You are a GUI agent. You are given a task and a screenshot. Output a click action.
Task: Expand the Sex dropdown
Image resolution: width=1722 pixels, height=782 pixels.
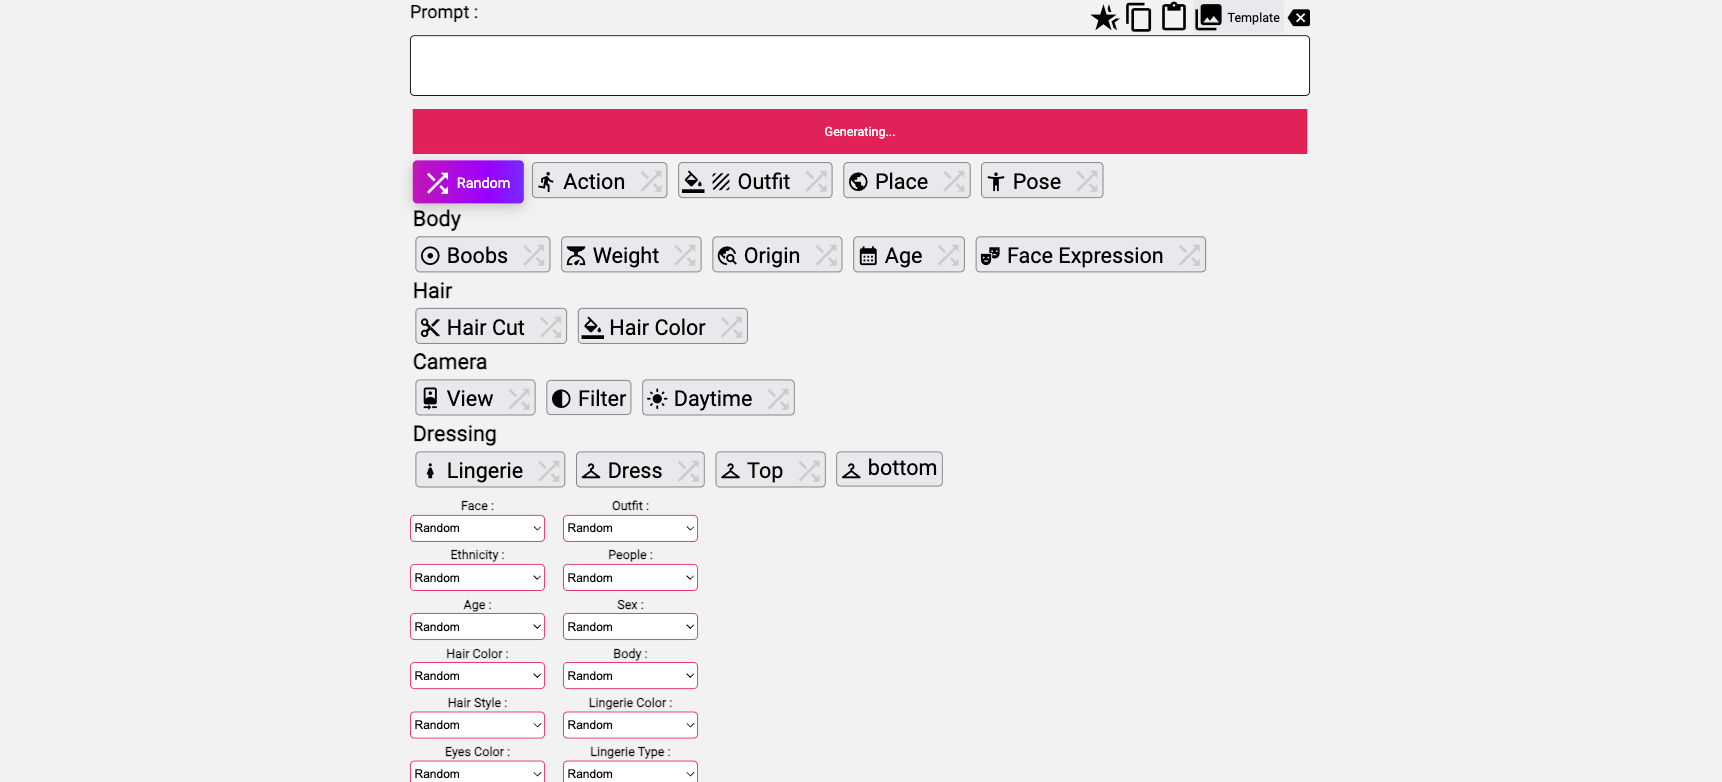click(630, 627)
